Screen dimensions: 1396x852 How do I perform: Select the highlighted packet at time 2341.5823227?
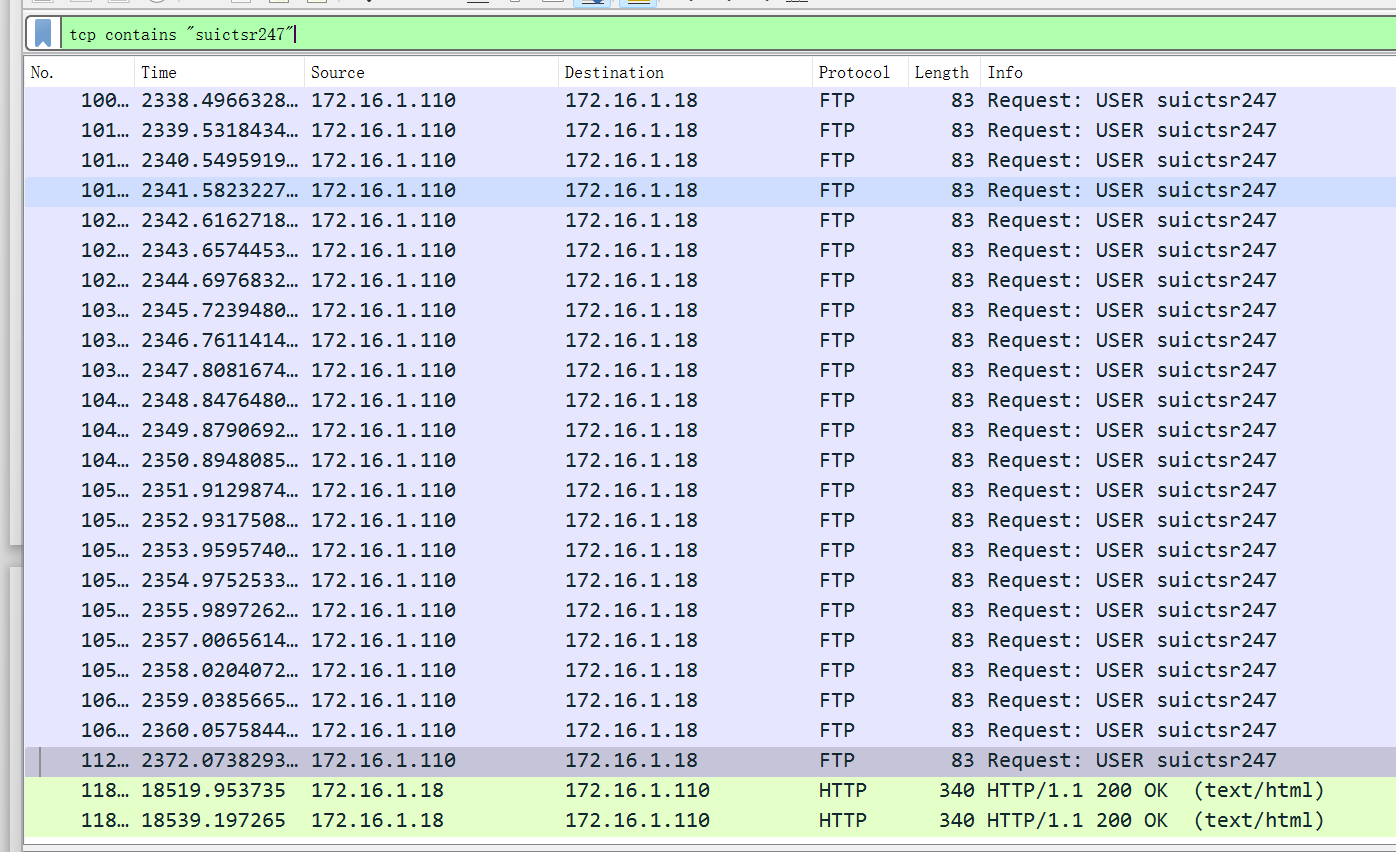coord(710,190)
